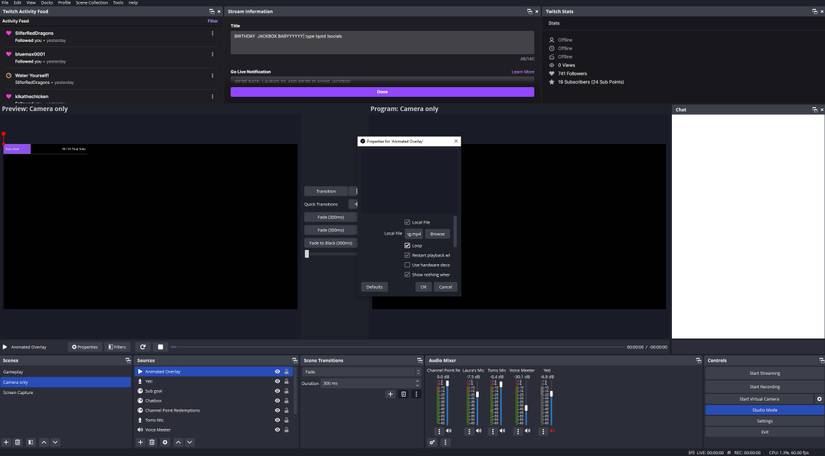Click the Start Streaming button
This screenshot has height=456, width=825.
tap(764, 373)
